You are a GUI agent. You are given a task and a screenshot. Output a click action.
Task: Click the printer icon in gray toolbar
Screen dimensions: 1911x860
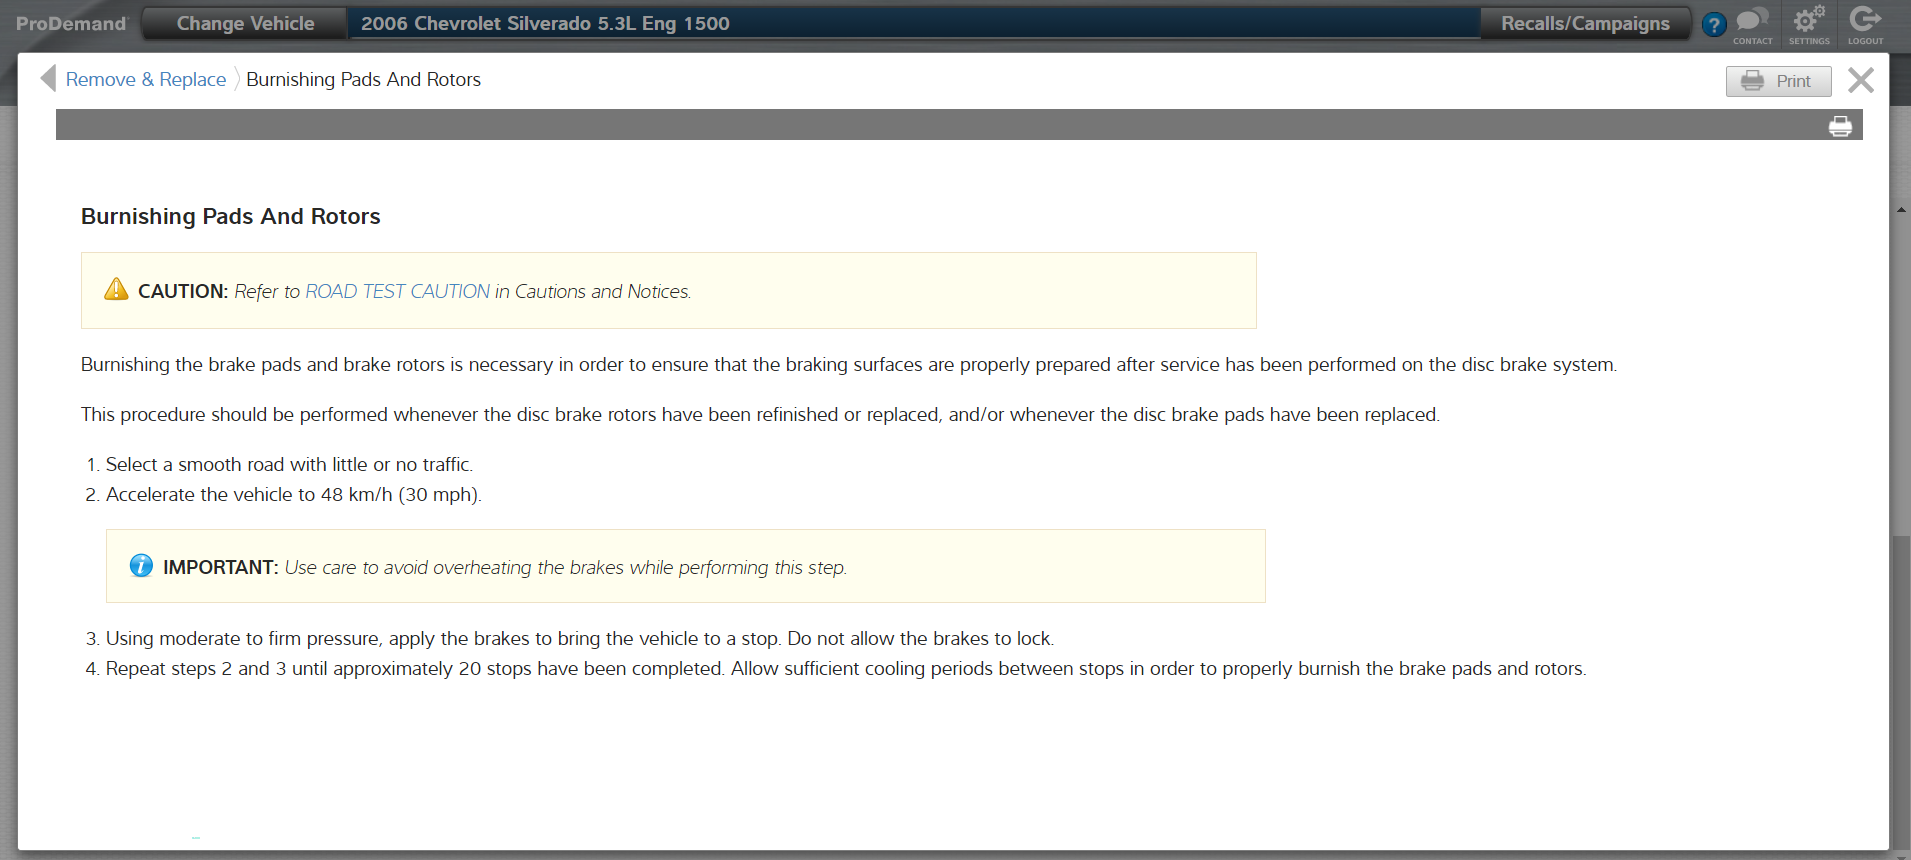point(1840,126)
